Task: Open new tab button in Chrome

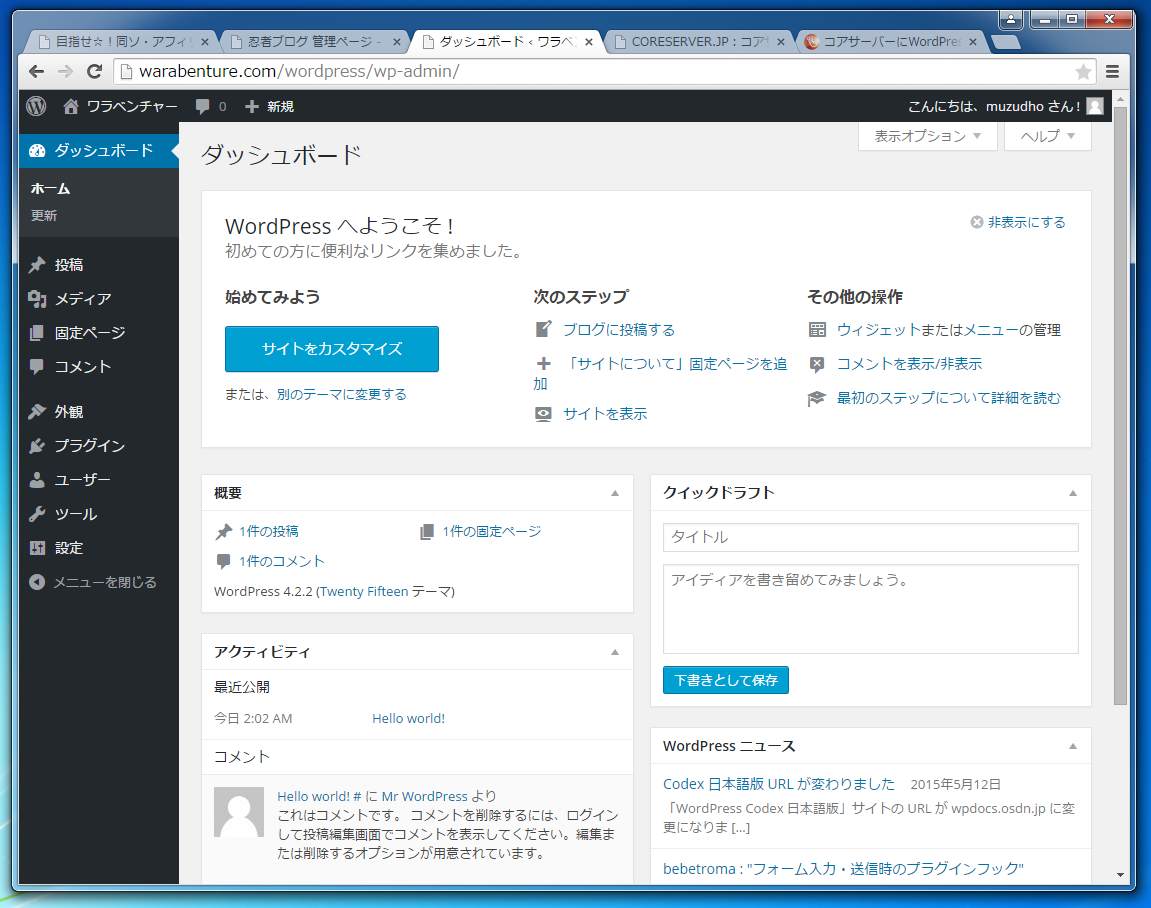Action: [1006, 42]
